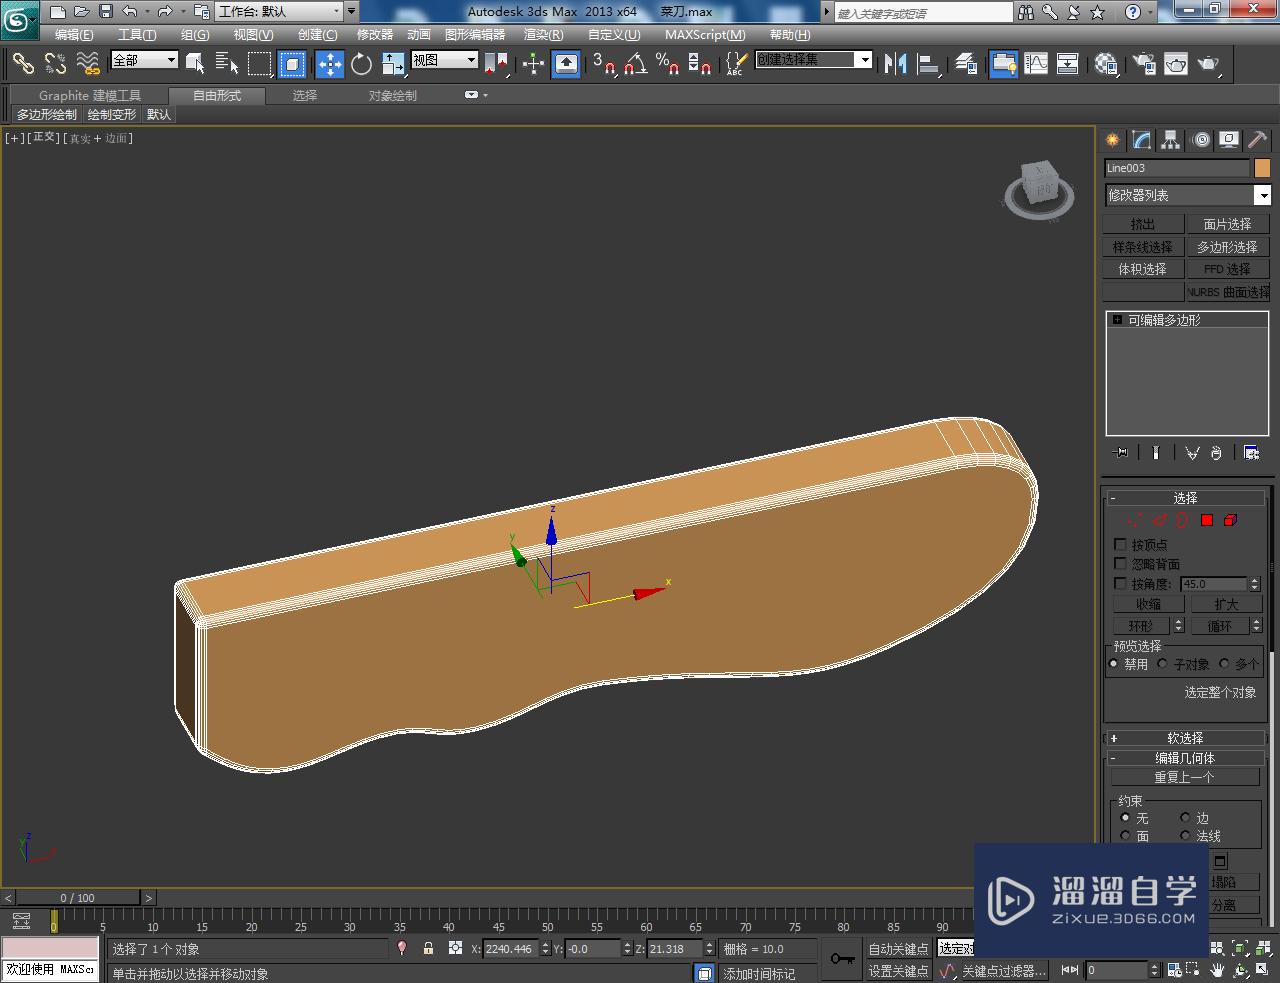1280x983 pixels.
Task: Select the 边 constraint radio button
Action: 1185,817
